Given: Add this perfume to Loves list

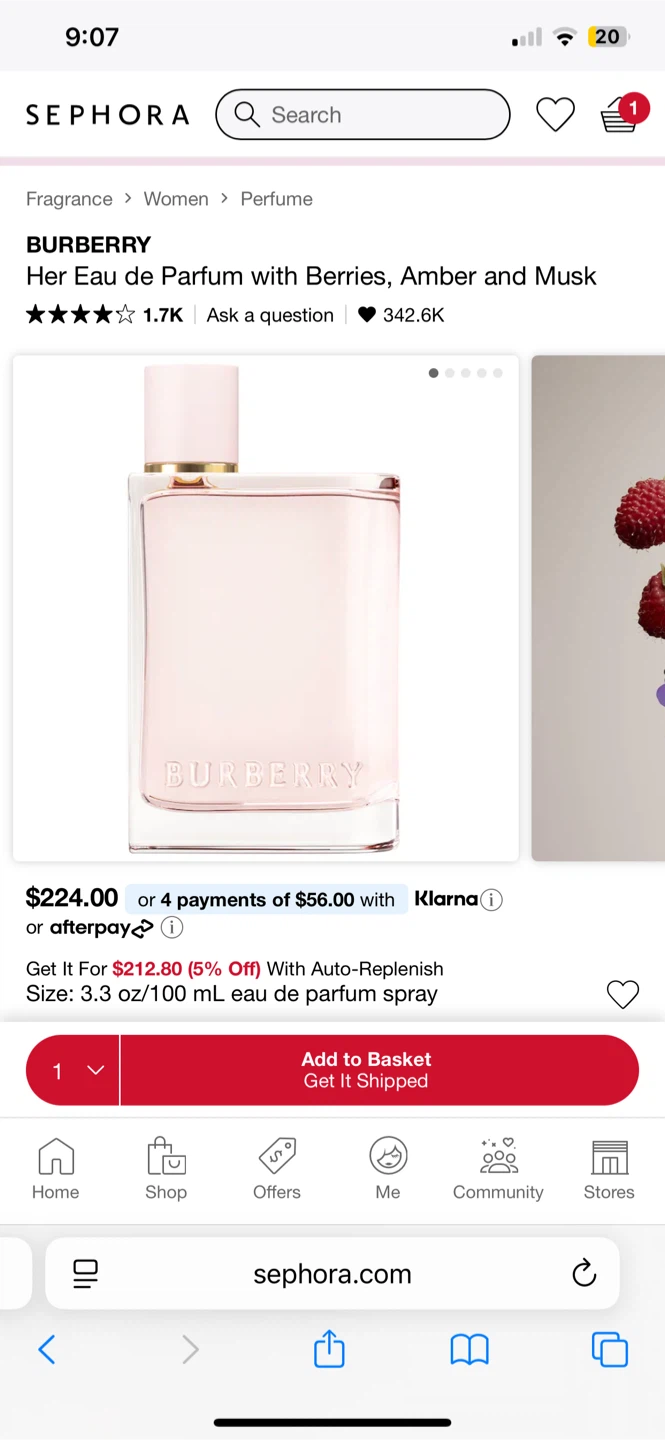Looking at the screenshot, I should (622, 994).
